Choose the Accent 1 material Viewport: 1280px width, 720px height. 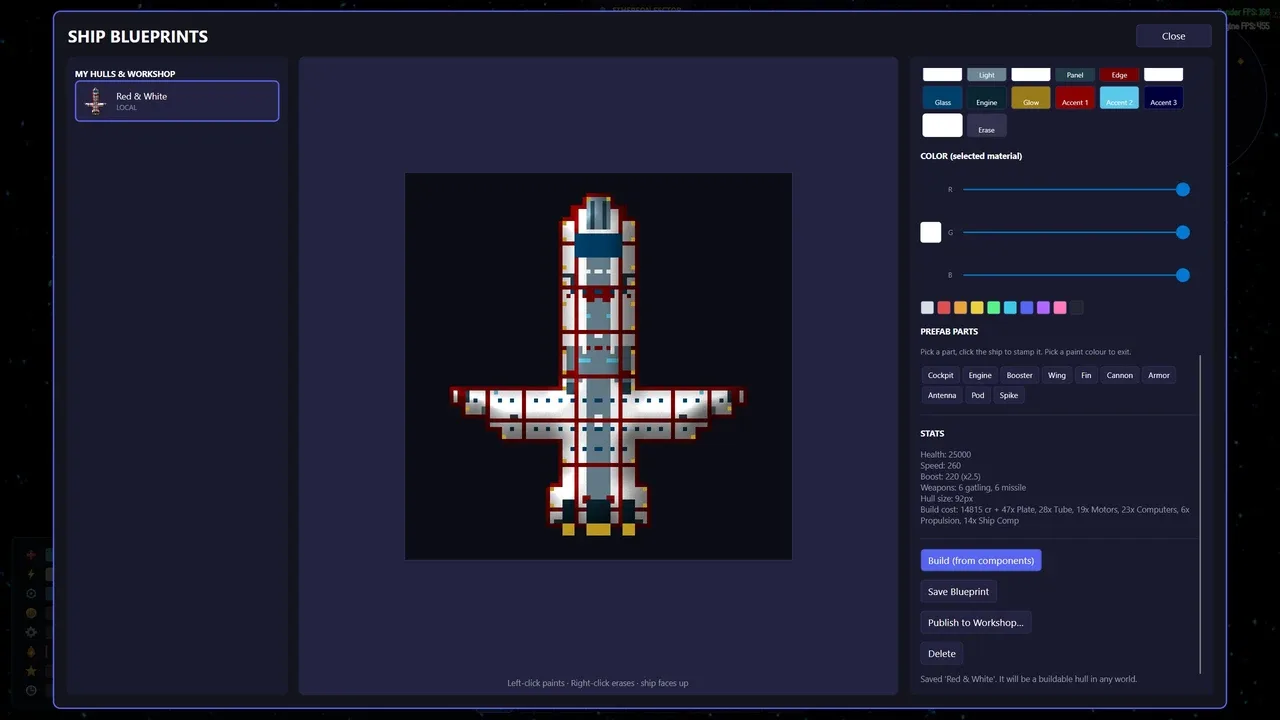[1075, 98]
